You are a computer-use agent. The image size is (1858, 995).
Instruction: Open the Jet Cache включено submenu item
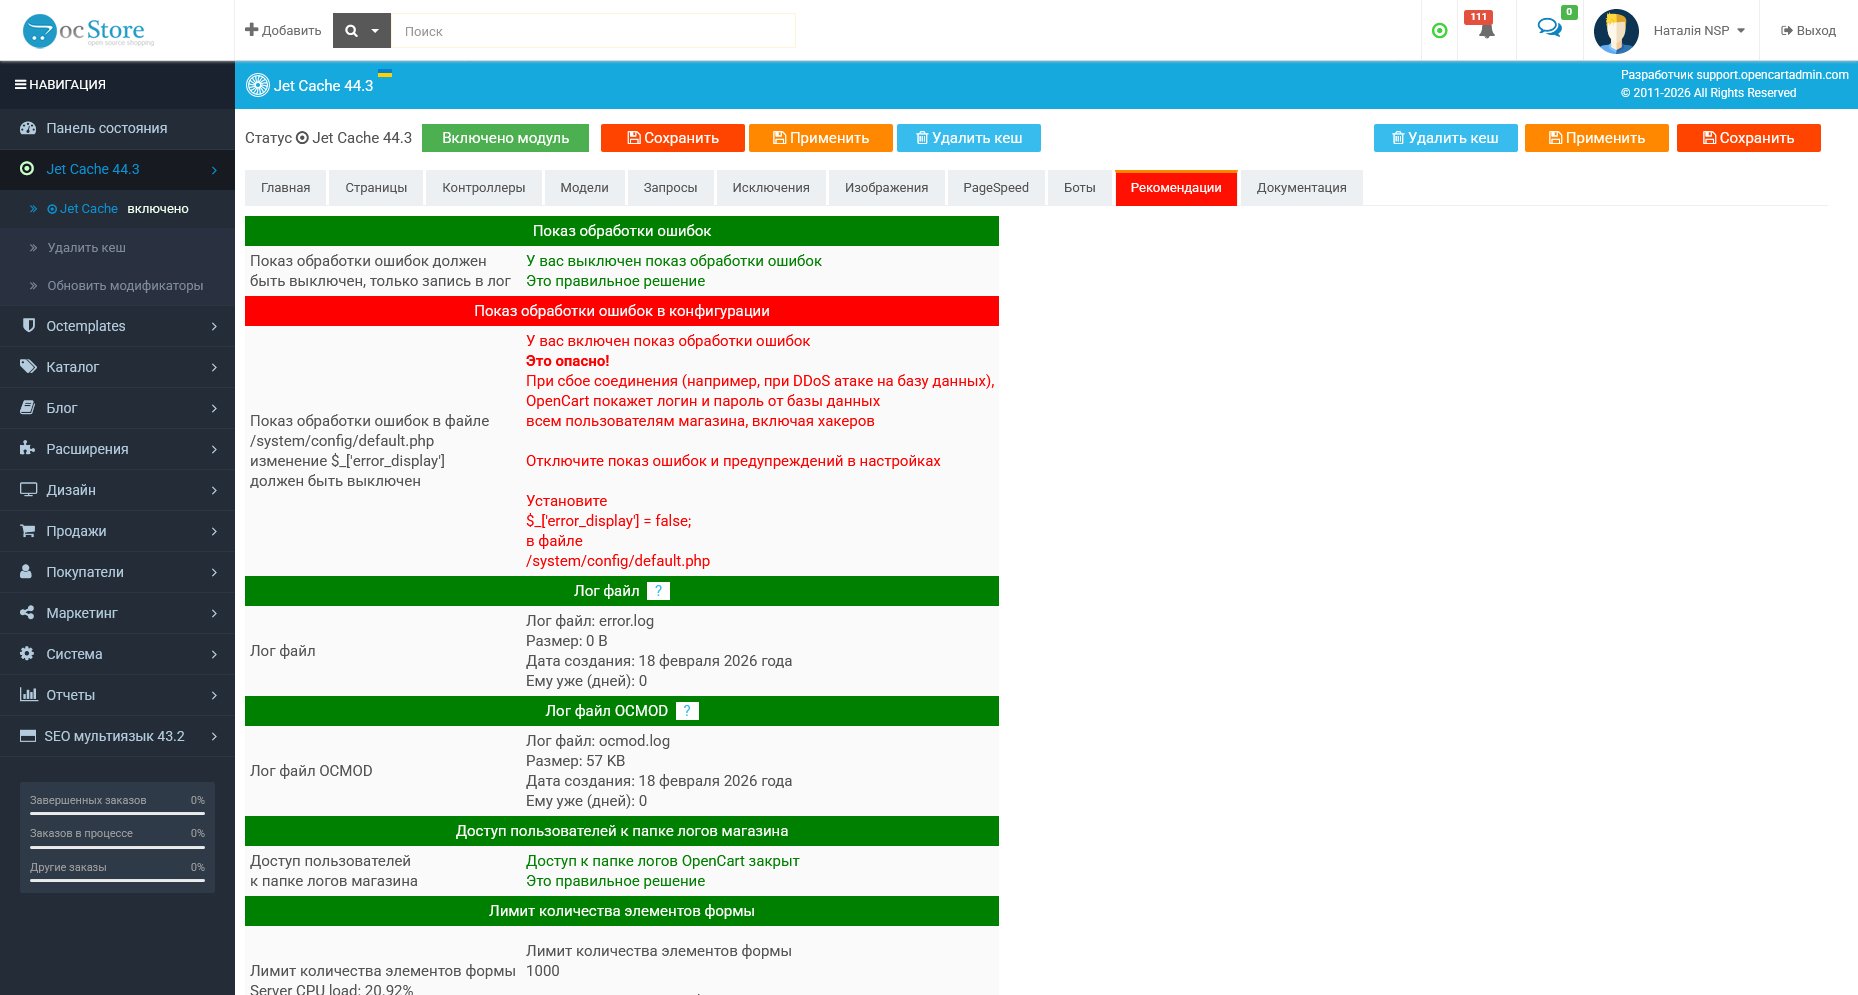click(x=117, y=209)
